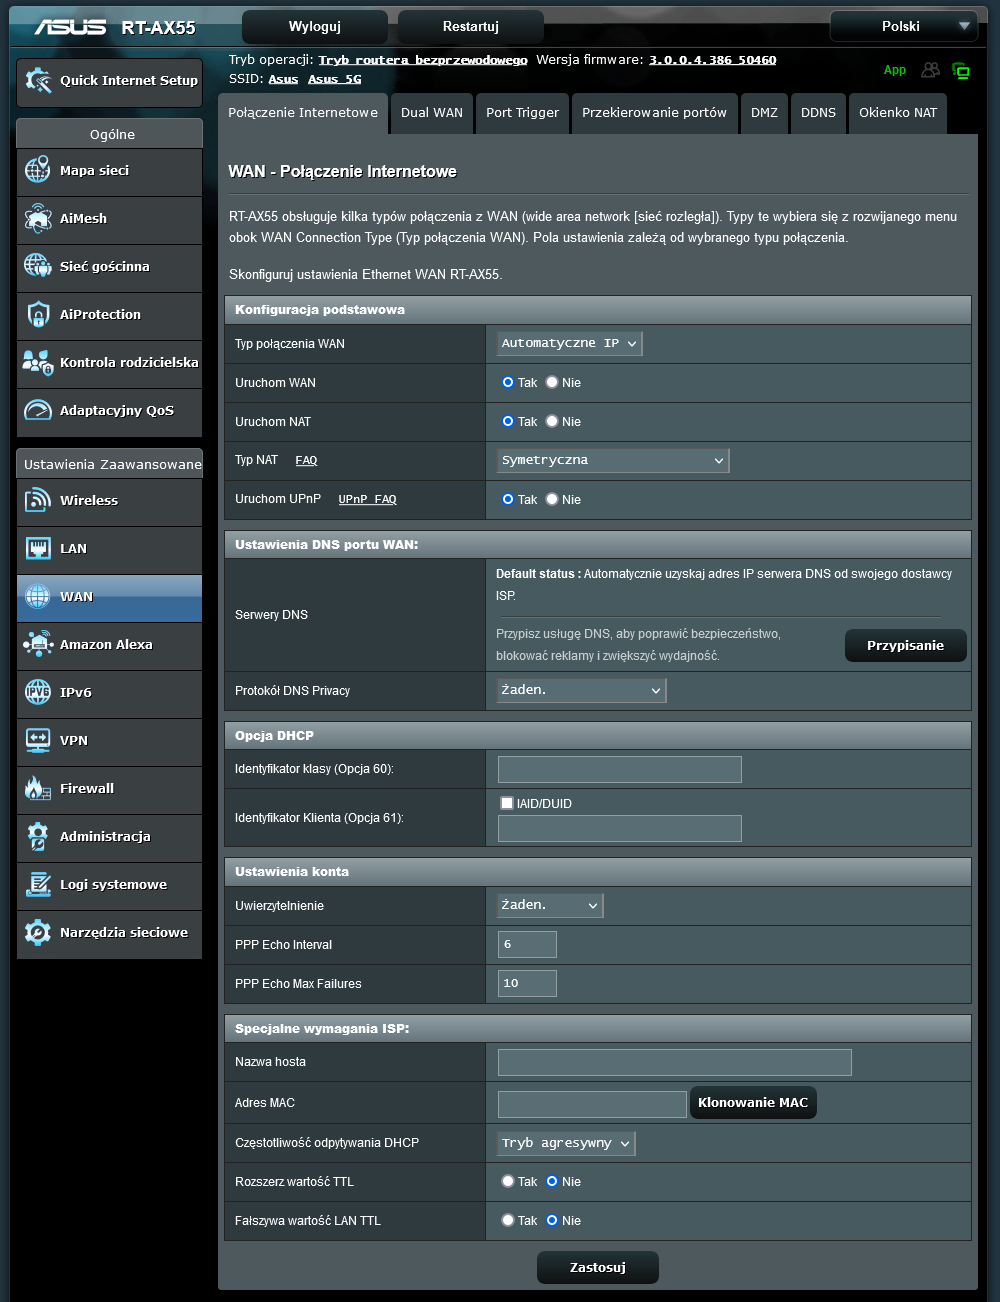
Task: Open the Wireless signal icon
Action: 37,500
